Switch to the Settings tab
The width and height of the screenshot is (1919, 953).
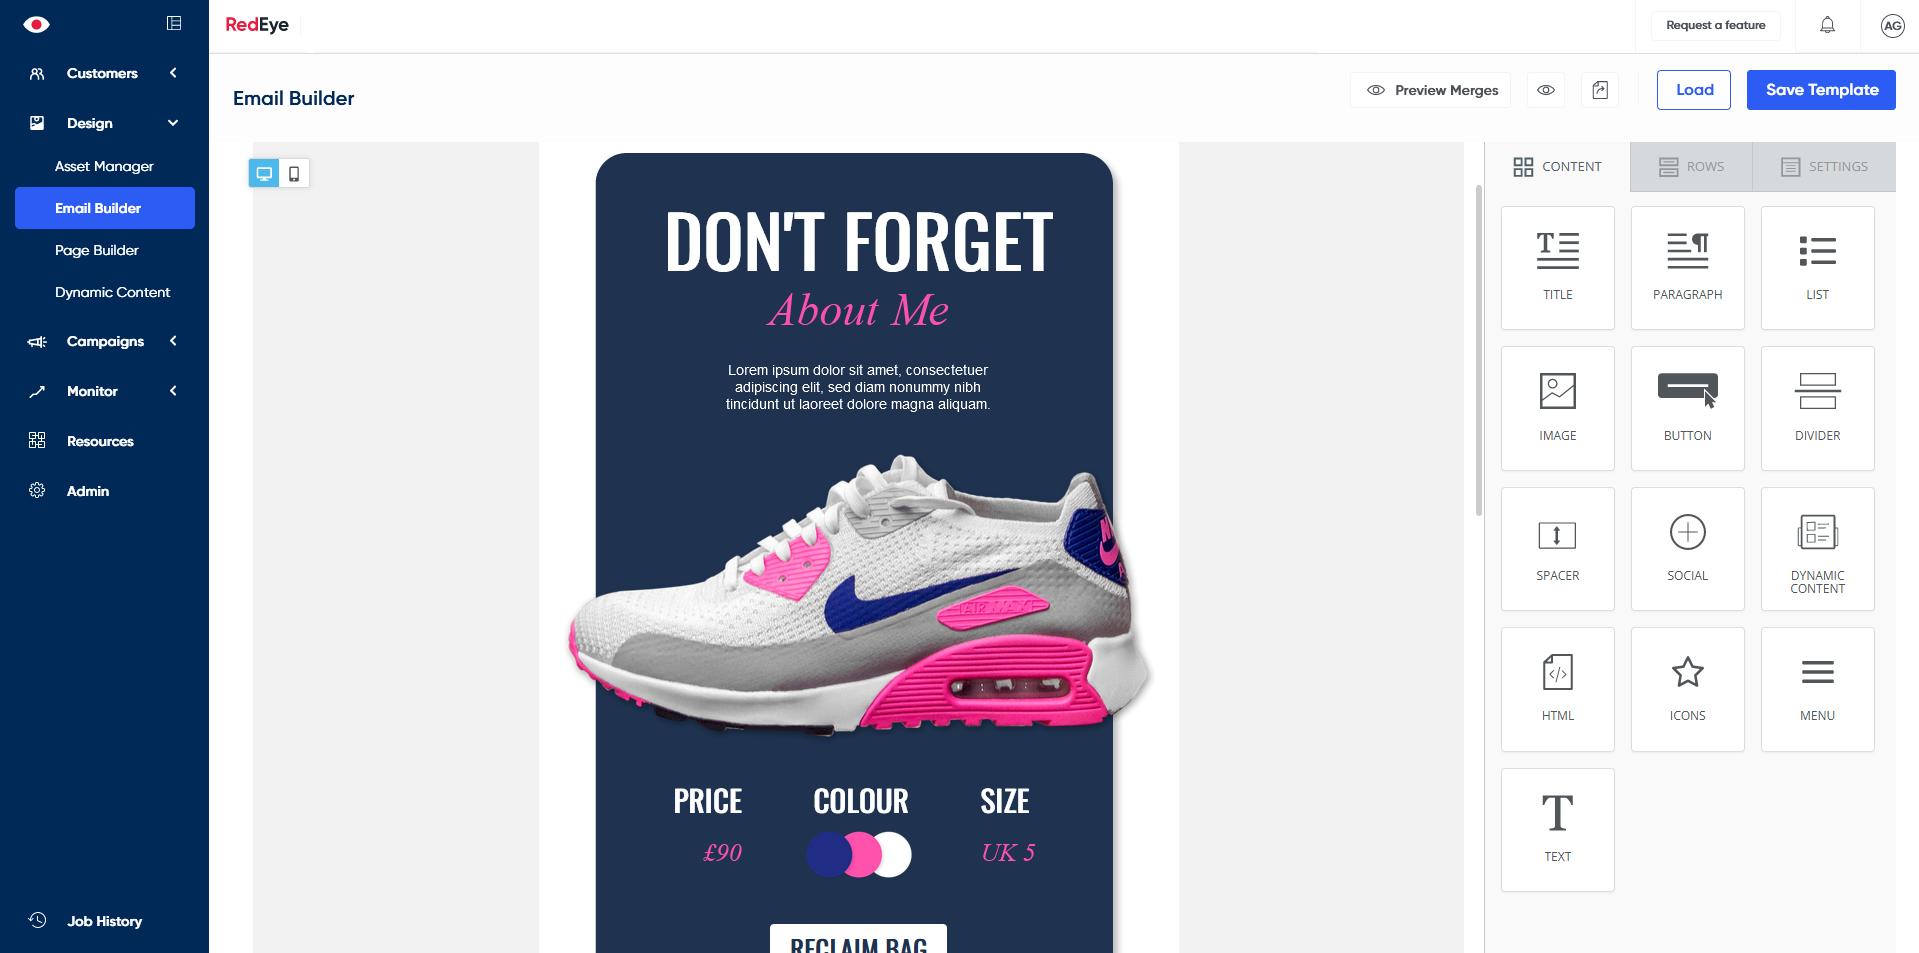1824,167
